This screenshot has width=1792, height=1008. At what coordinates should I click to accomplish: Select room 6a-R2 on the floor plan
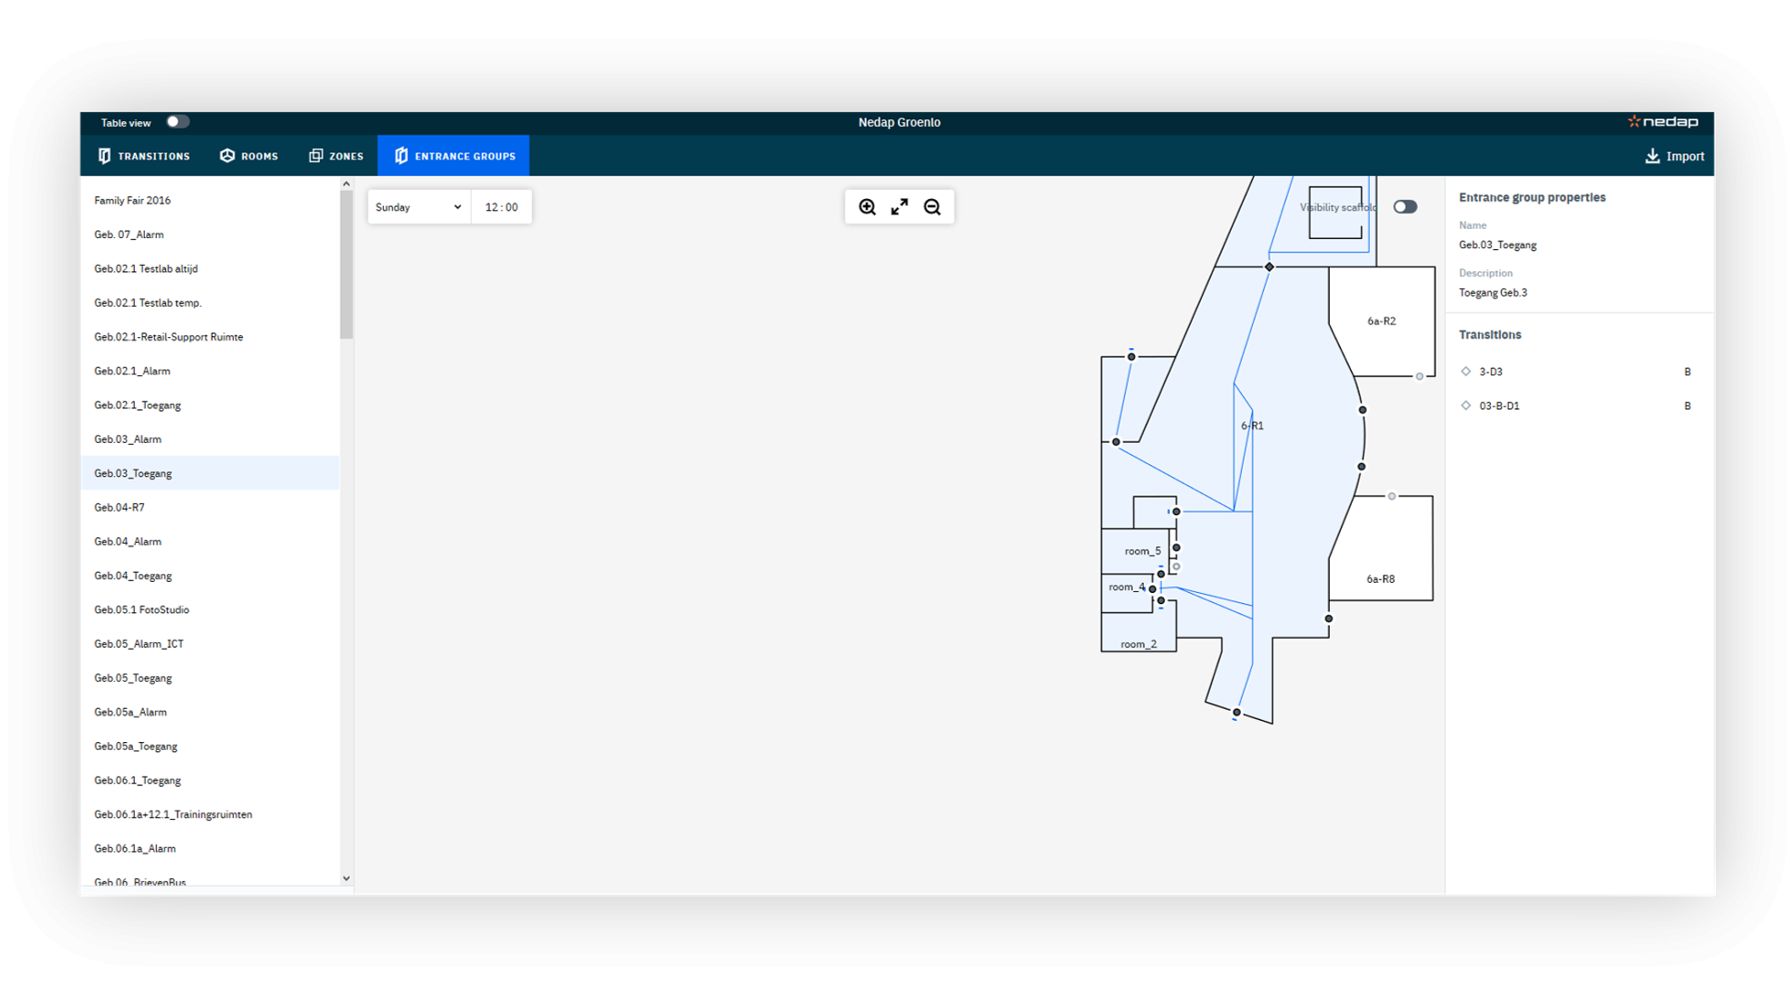coord(1381,321)
